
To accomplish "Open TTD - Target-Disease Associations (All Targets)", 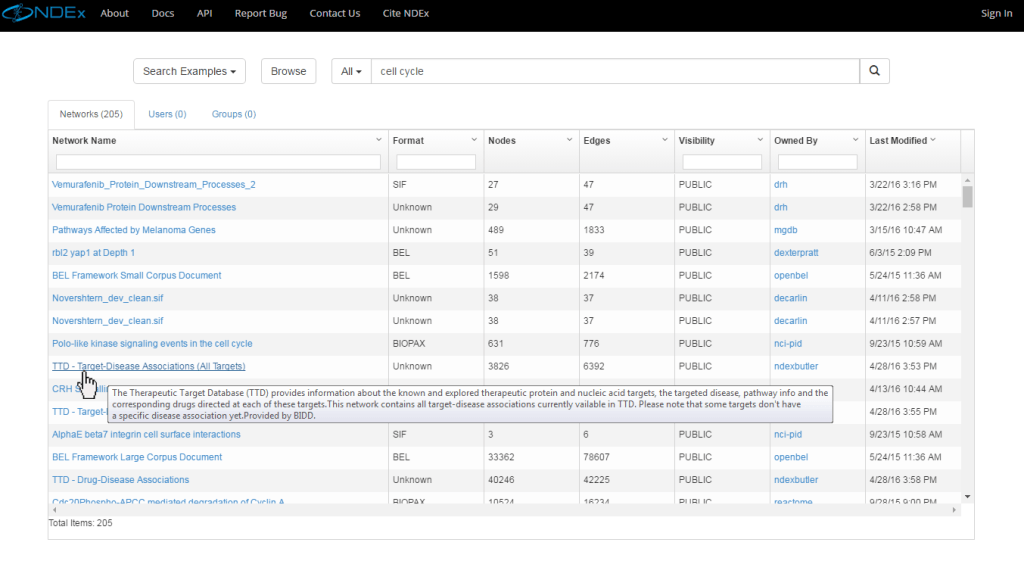I will 148,366.
